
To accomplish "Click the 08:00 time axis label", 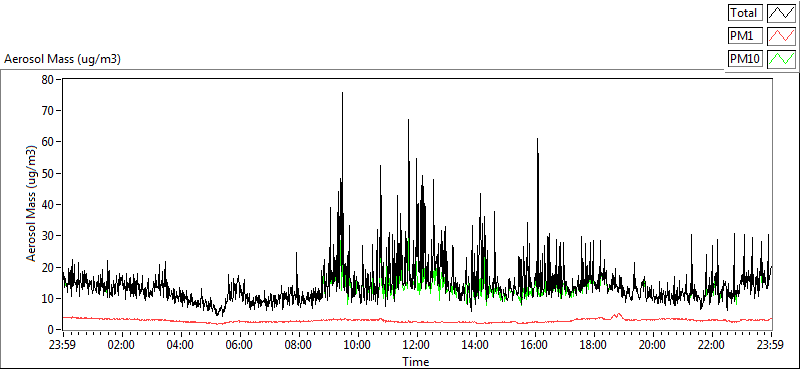I will coord(298,345).
